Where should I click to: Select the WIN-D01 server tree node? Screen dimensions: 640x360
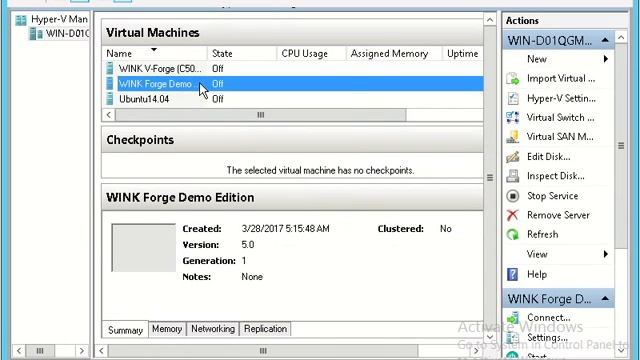[67, 33]
